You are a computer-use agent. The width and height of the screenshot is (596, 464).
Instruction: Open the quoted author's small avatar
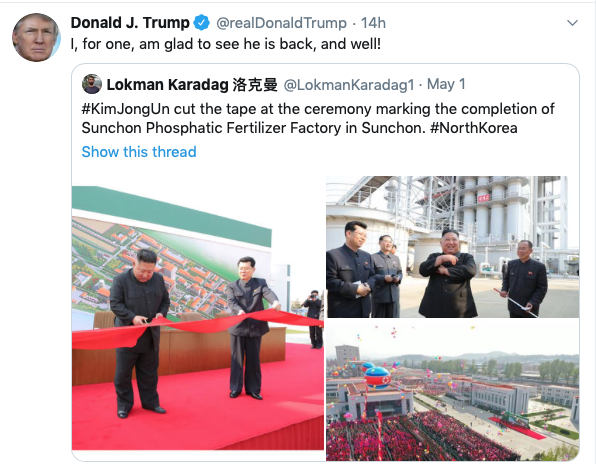pyautogui.click(x=92, y=84)
